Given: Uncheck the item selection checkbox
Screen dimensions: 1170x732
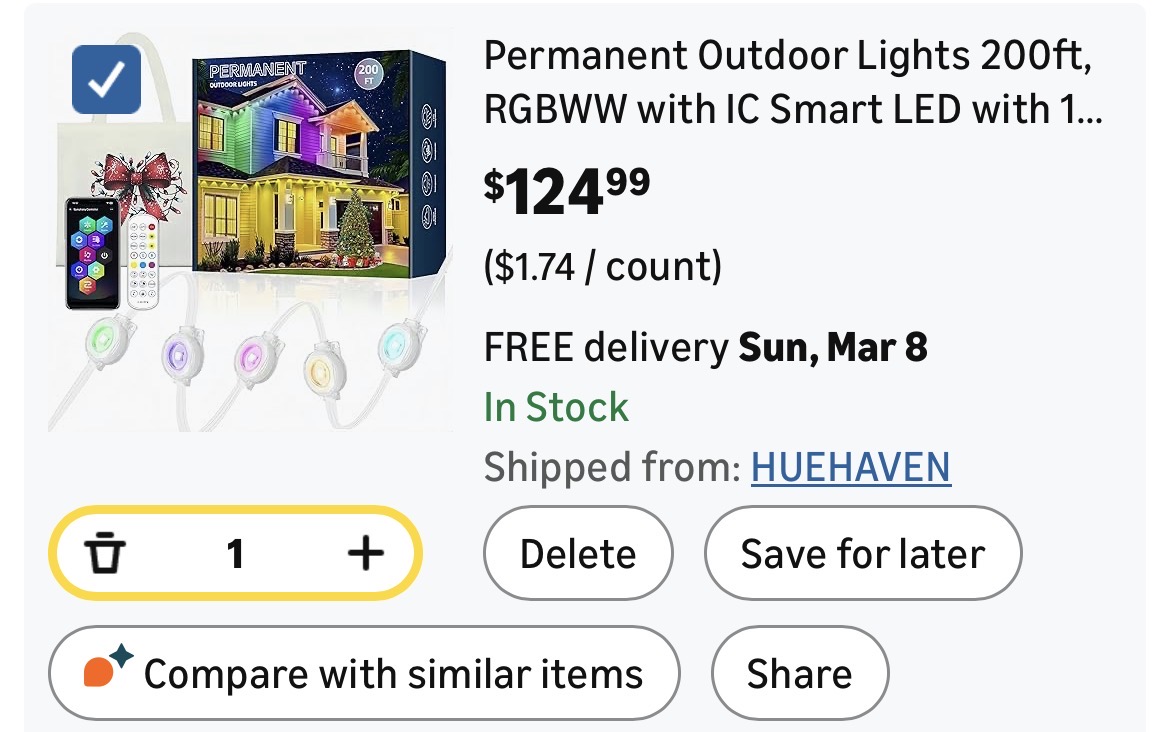Looking at the screenshot, I should [x=106, y=80].
